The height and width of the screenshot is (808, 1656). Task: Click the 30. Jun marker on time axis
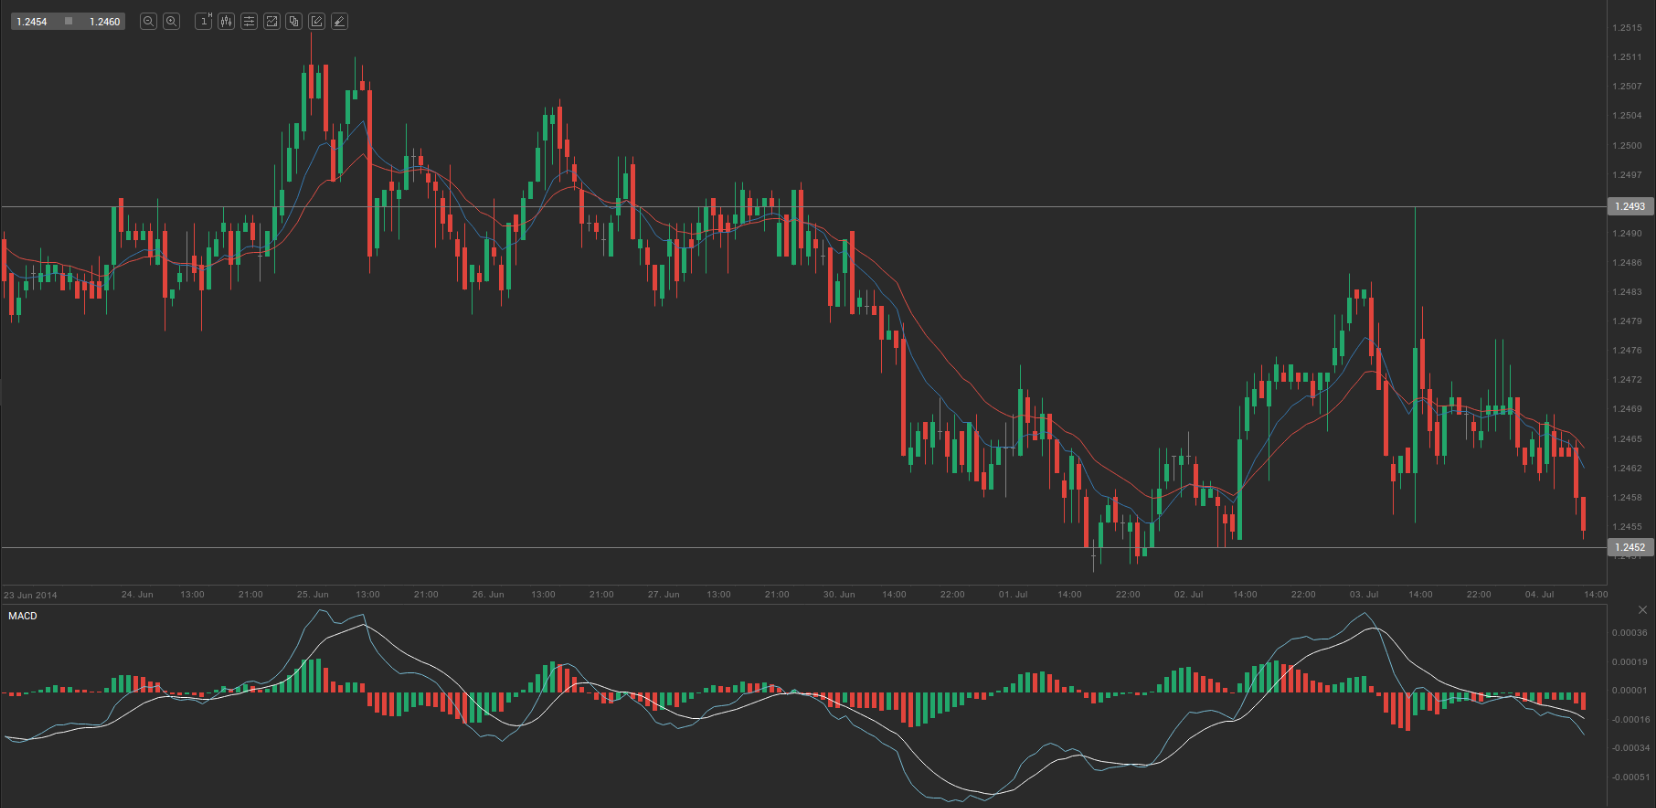pos(839,594)
